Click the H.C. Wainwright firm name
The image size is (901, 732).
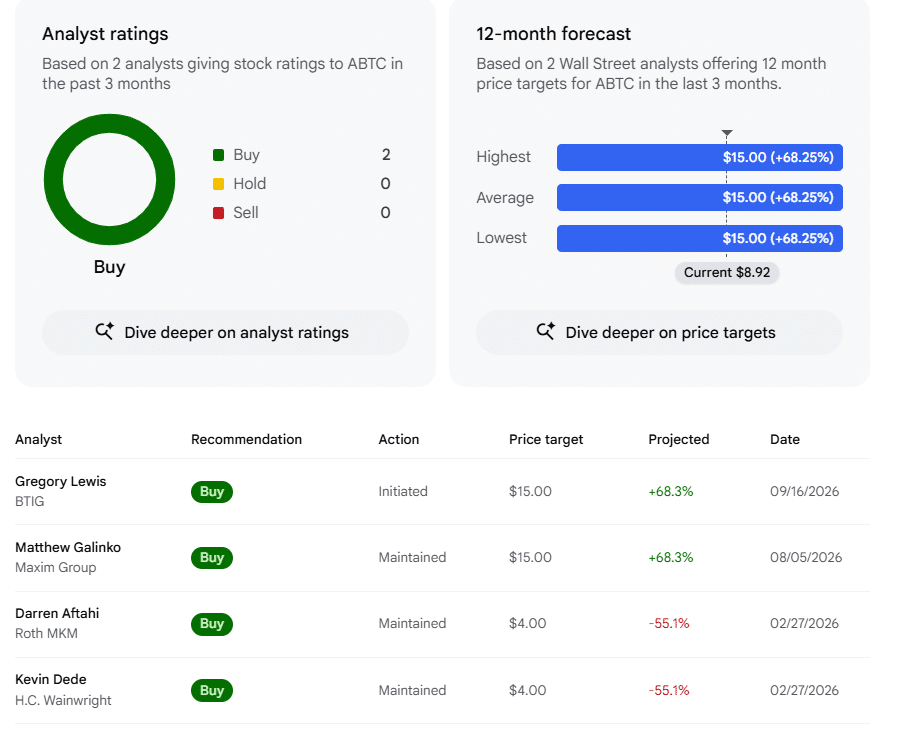63,700
